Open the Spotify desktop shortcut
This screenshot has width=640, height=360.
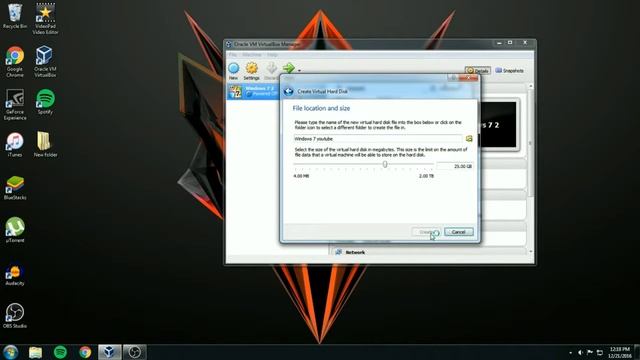pos(45,102)
